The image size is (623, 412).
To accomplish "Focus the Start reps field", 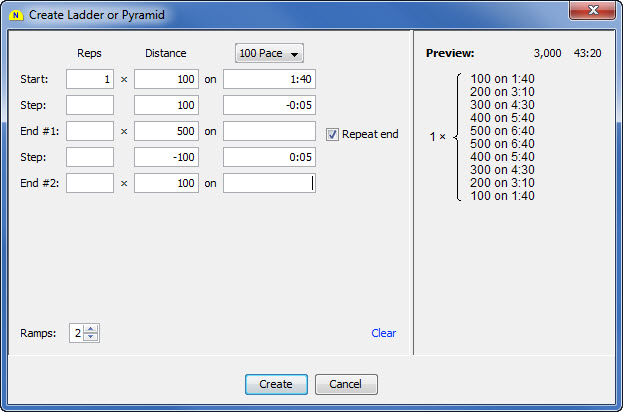I will [90, 79].
